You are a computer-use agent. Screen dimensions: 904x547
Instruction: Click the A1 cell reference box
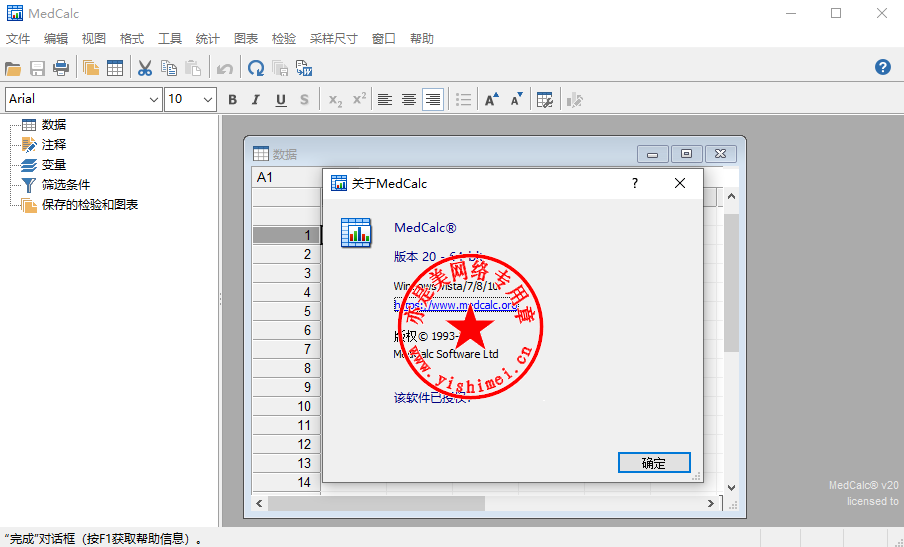[x=287, y=178]
